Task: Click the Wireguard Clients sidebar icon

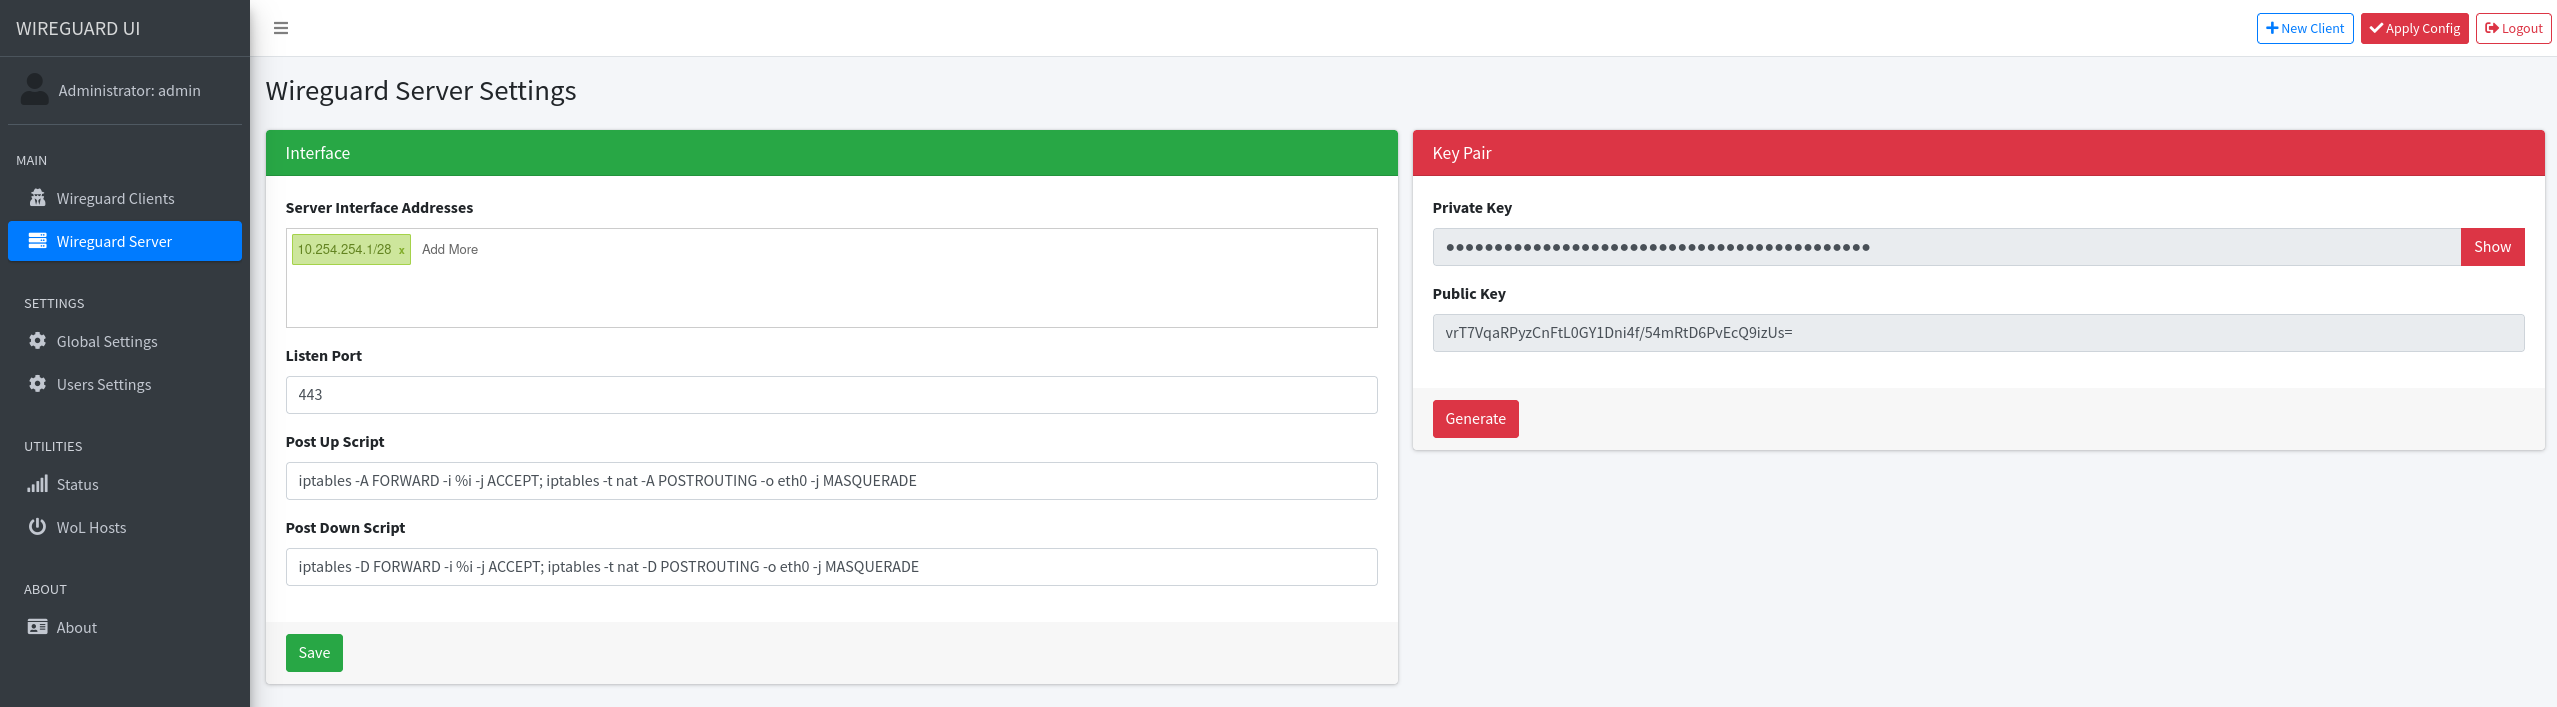Action: (38, 198)
